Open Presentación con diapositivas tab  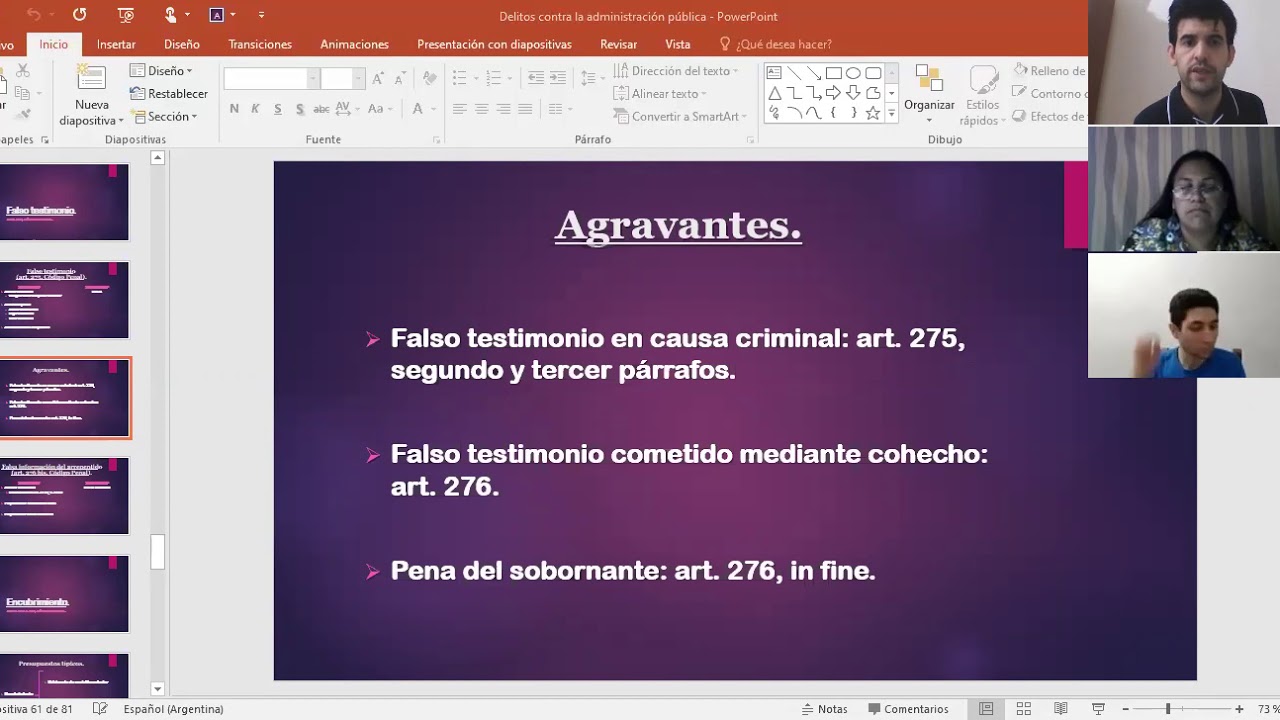pyautogui.click(x=494, y=44)
